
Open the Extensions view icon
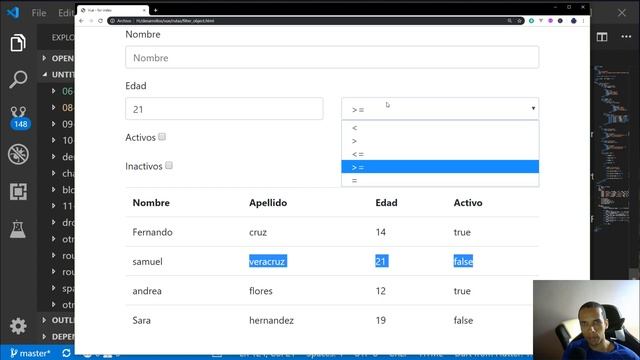[18, 191]
